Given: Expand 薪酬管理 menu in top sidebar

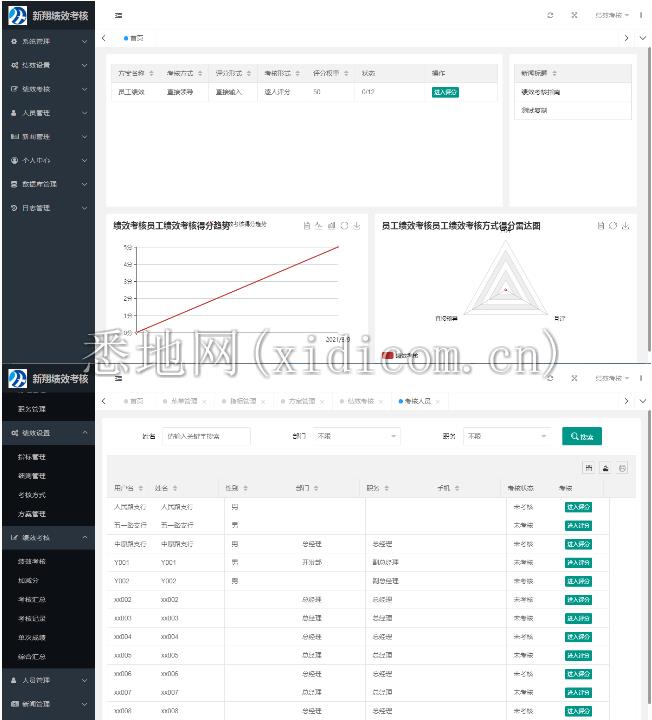Looking at the screenshot, I should pyautogui.click(x=48, y=137).
